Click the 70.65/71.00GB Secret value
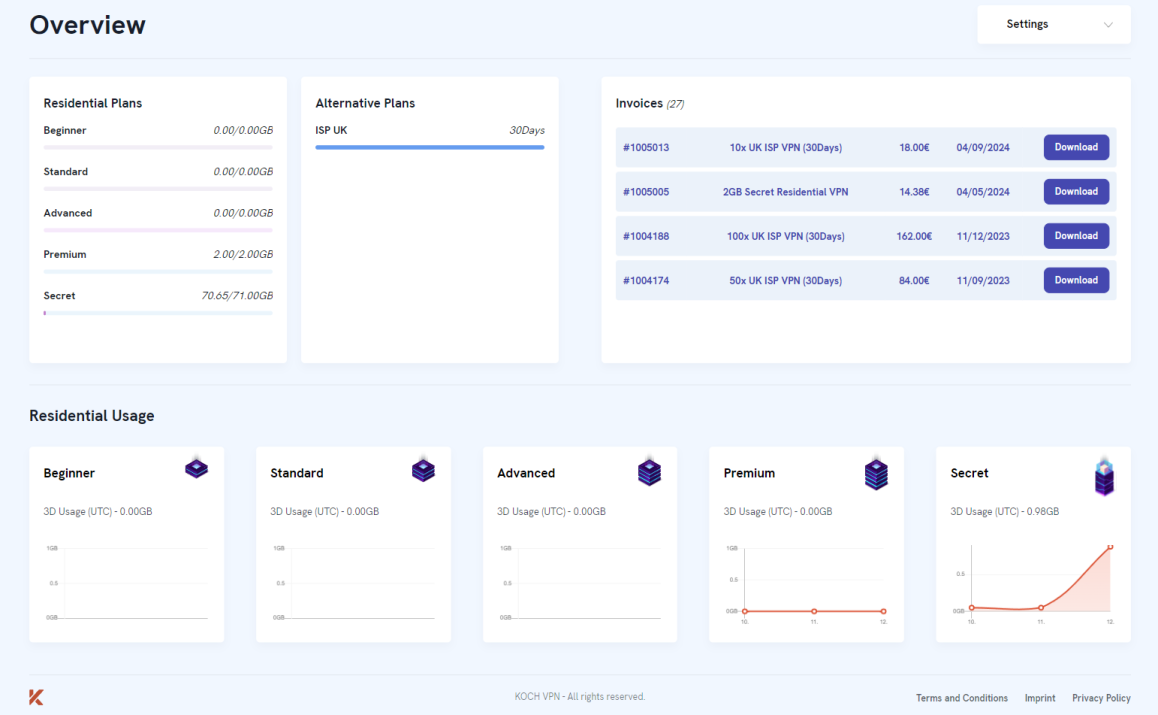 (x=237, y=295)
